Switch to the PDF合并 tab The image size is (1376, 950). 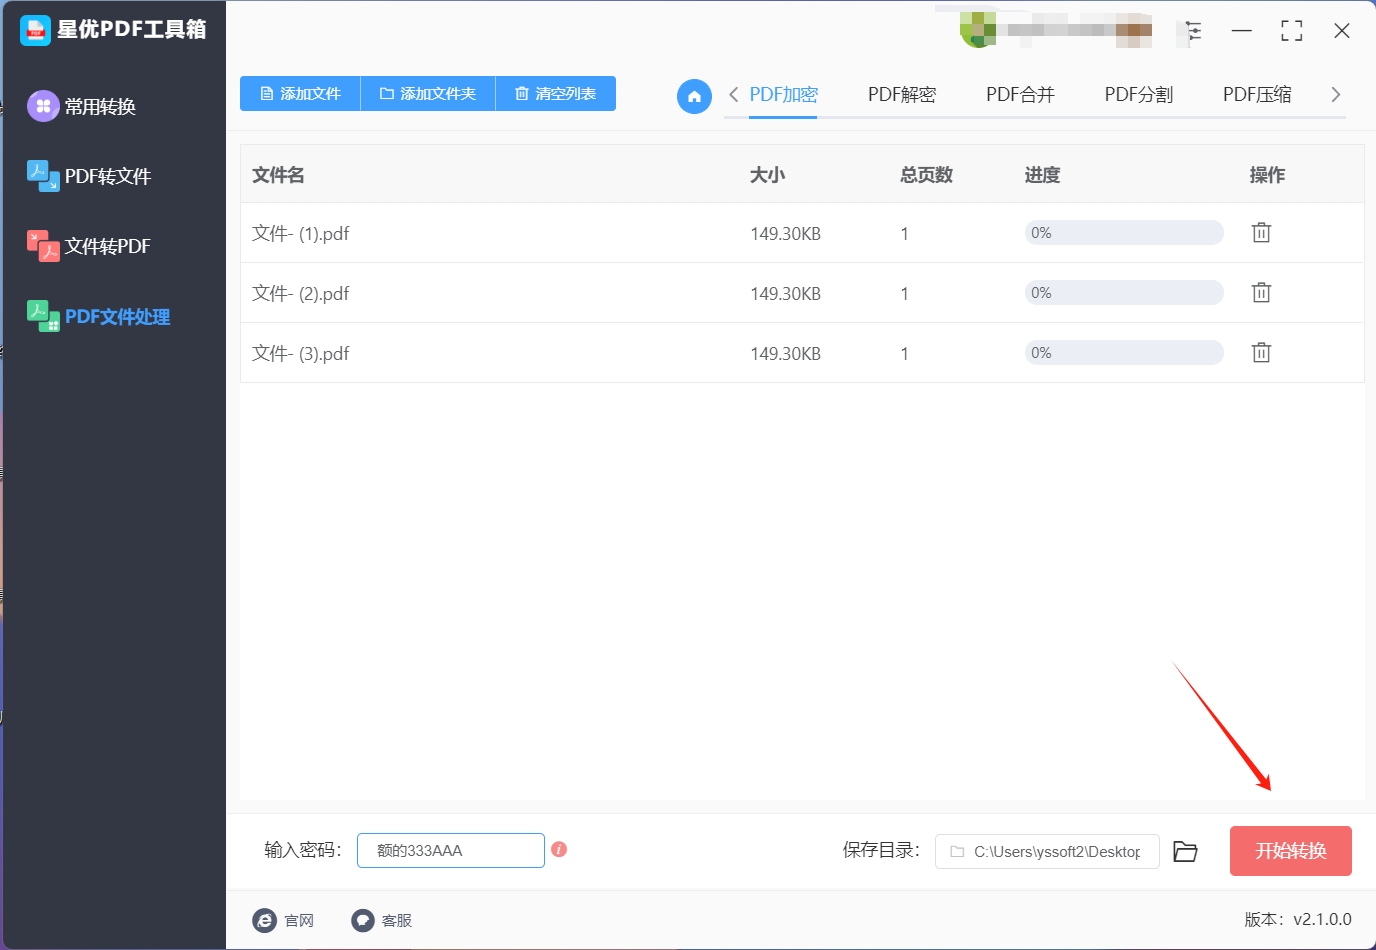point(1020,95)
